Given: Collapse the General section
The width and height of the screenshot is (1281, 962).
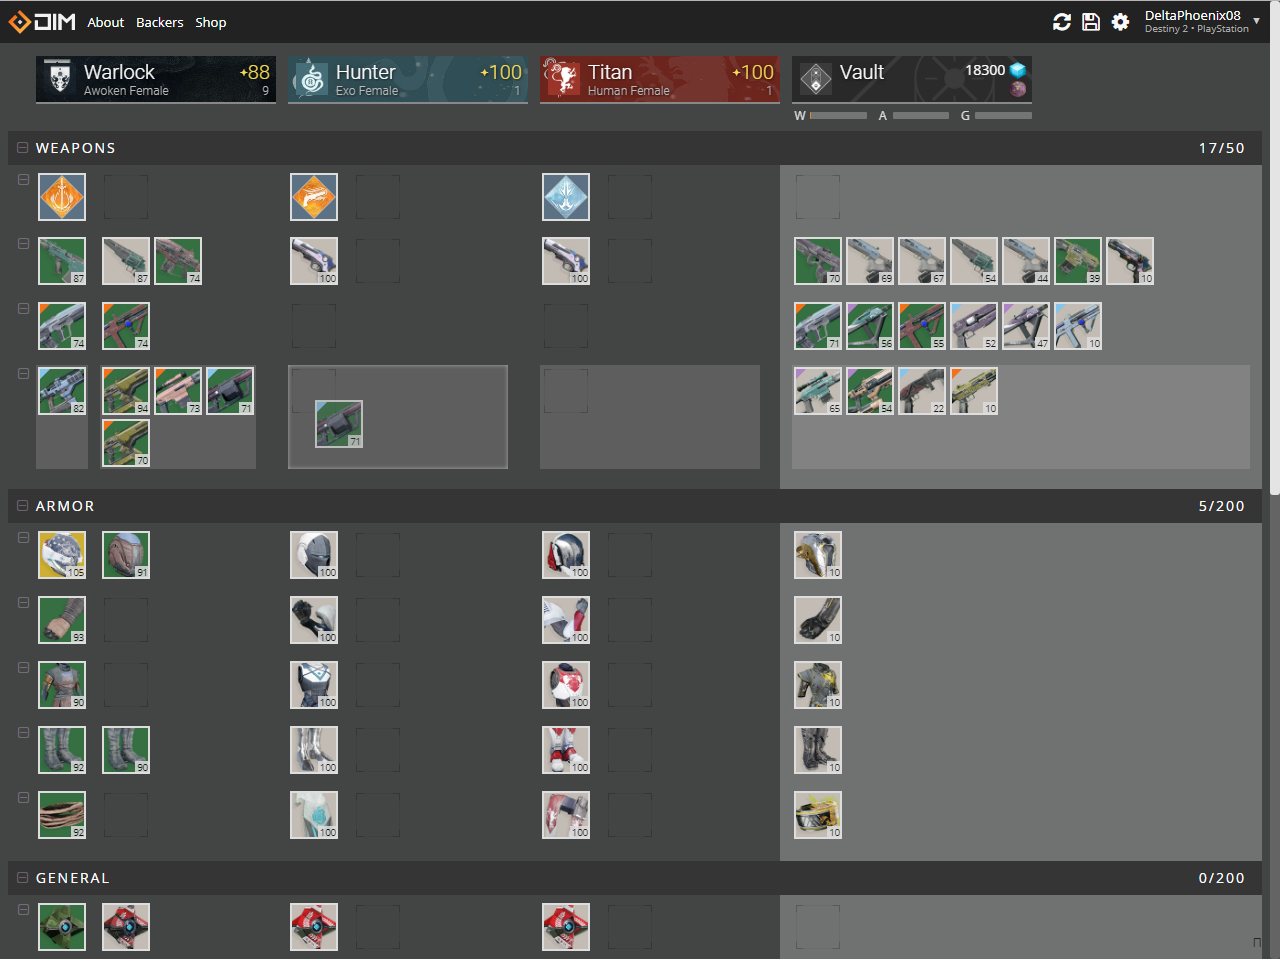Looking at the screenshot, I should click(x=23, y=878).
